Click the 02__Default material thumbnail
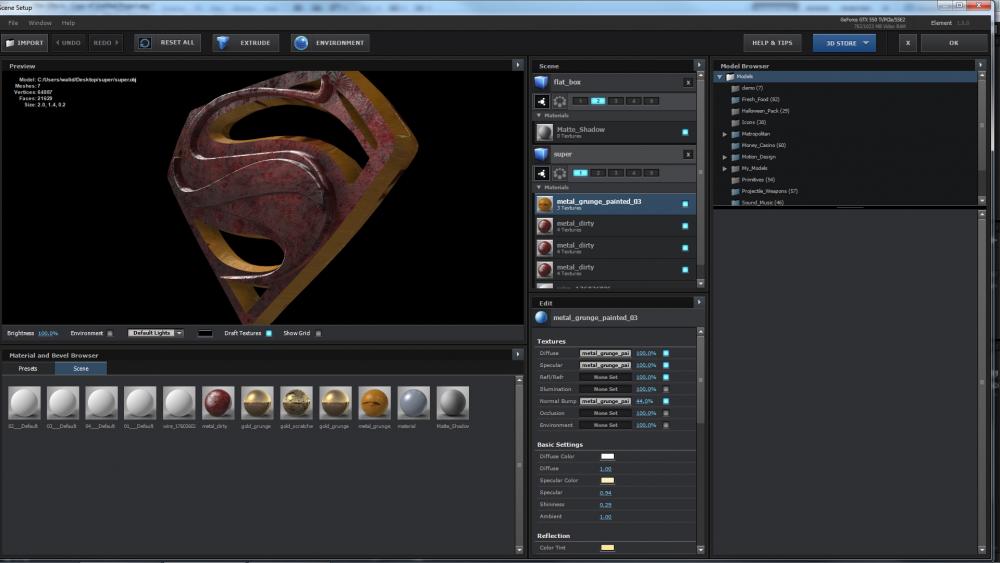 coord(24,403)
